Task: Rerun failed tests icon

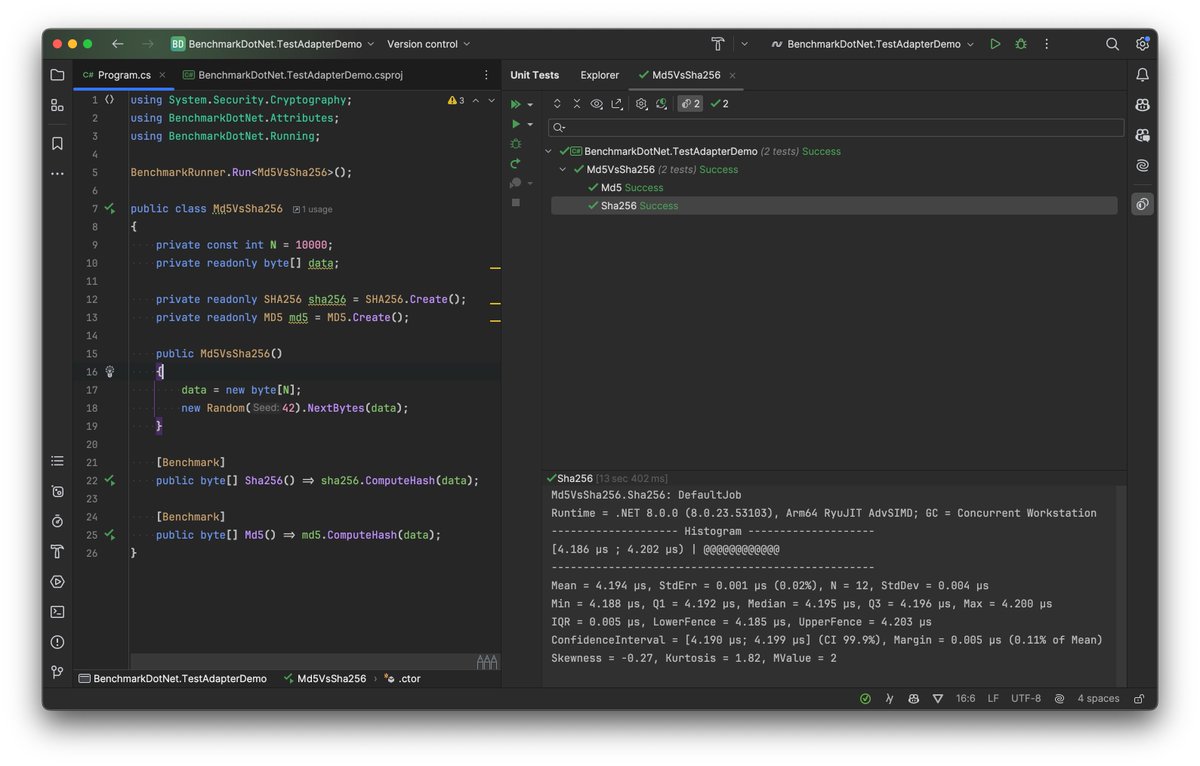Action: pyautogui.click(x=516, y=163)
